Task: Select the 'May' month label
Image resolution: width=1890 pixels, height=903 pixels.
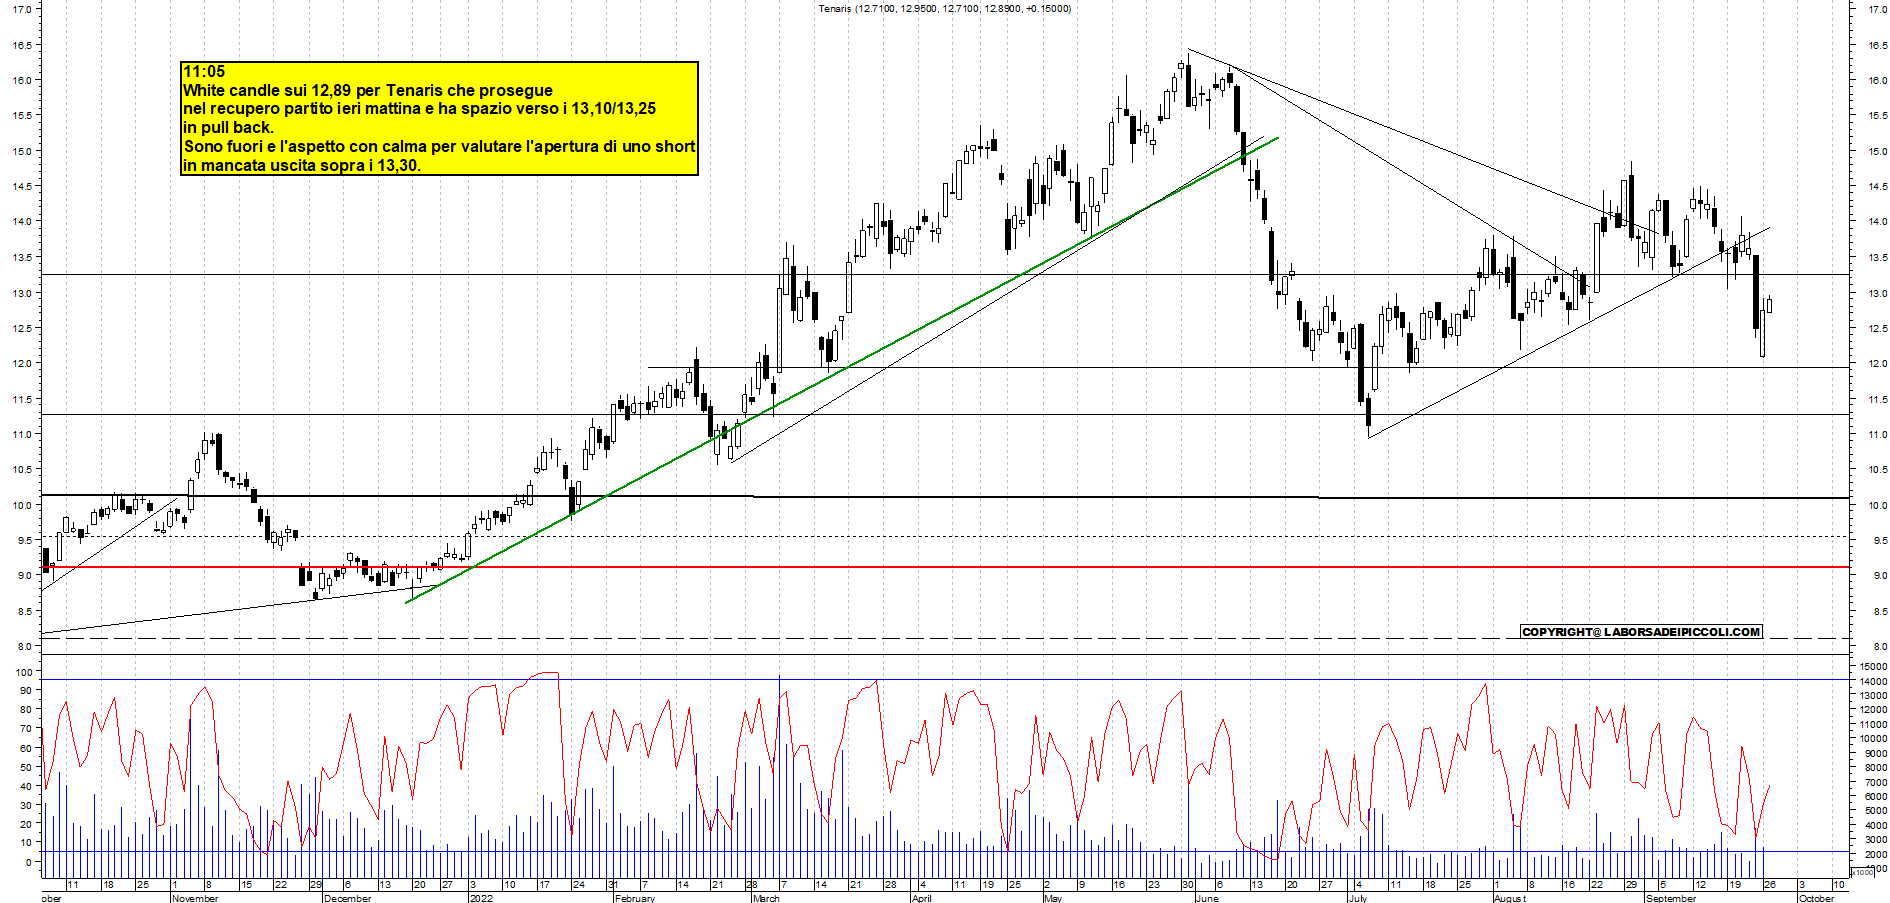Action: point(1052,898)
